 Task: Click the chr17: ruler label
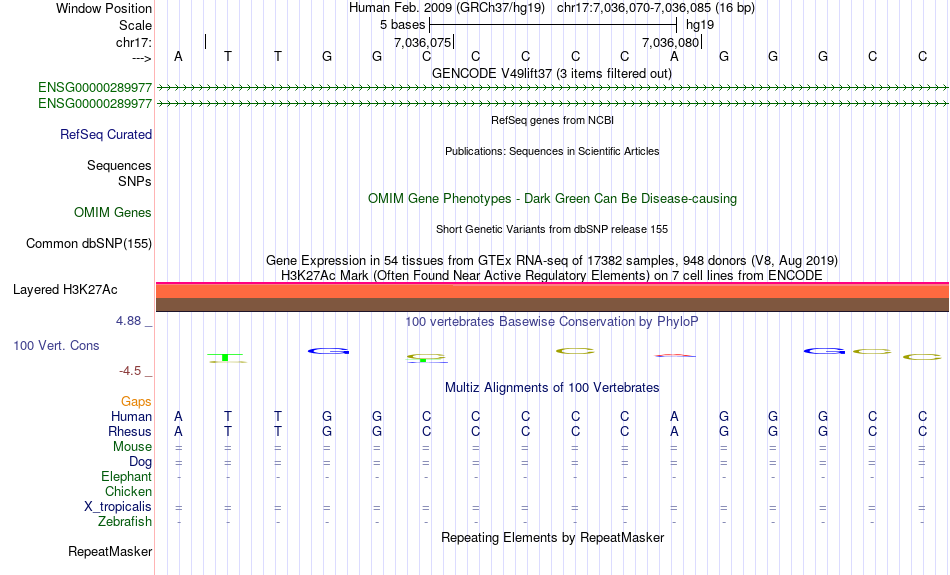coord(134,42)
